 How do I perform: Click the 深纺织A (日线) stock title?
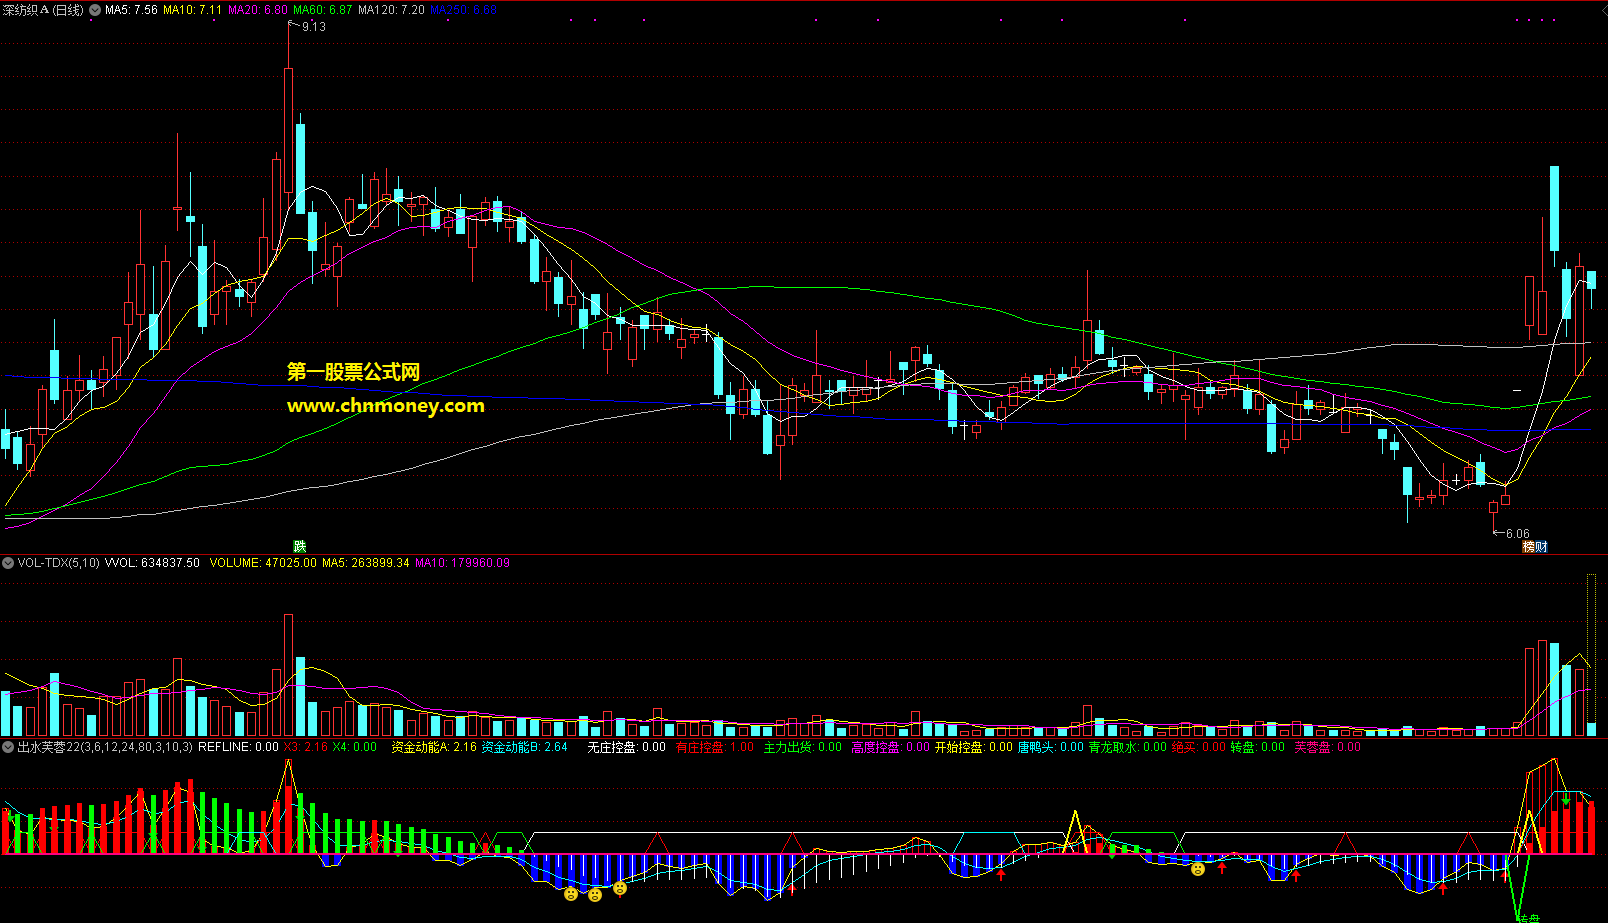click(x=44, y=10)
